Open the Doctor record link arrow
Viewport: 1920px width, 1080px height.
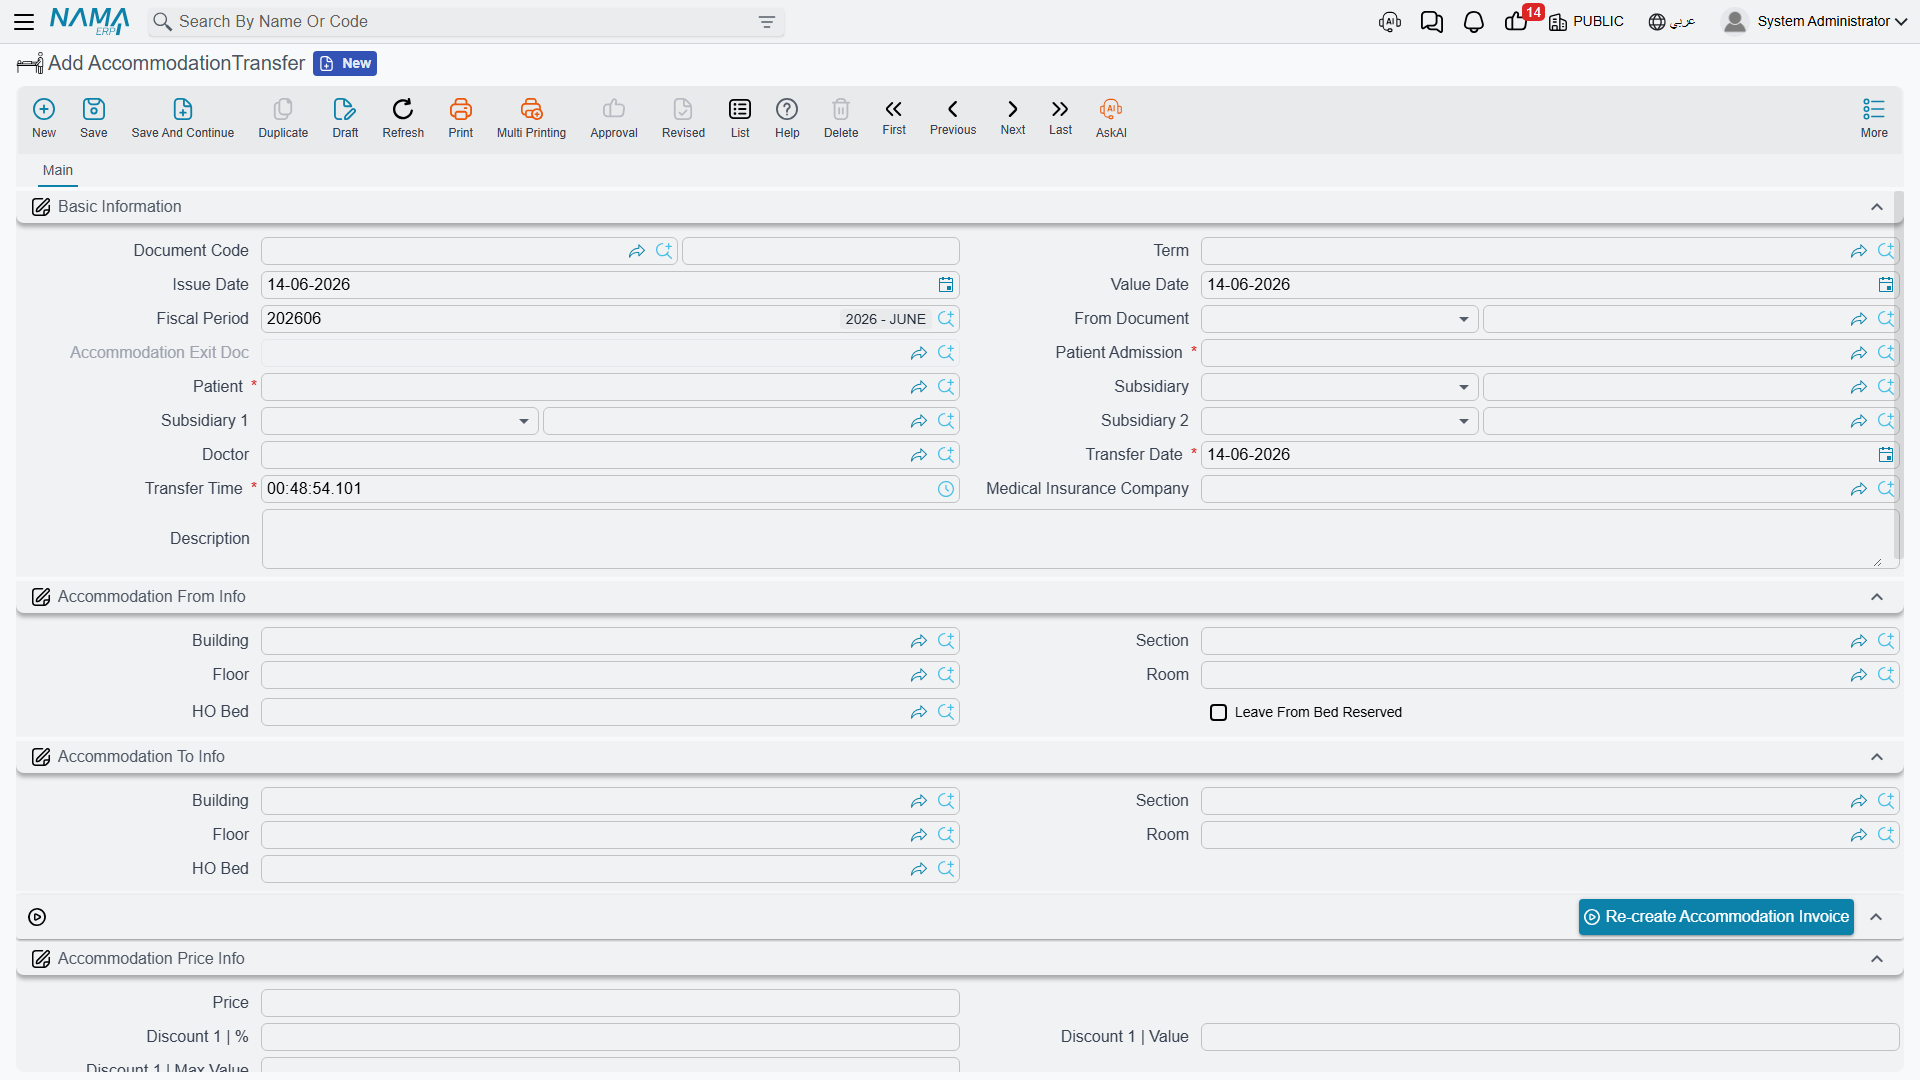pyautogui.click(x=918, y=455)
